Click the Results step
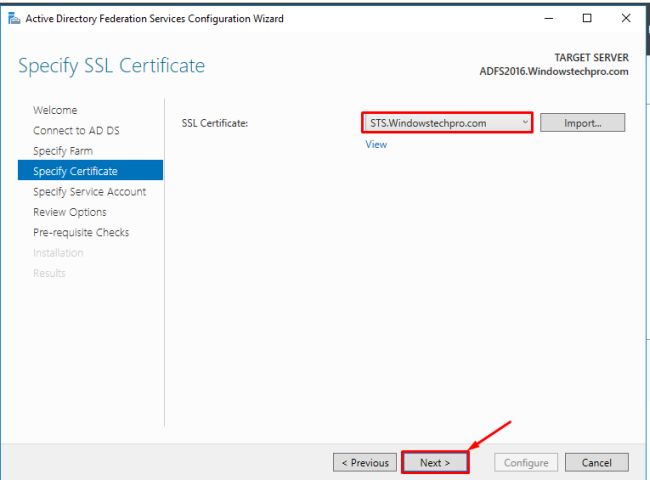The height and width of the screenshot is (480, 650). tap(49, 273)
